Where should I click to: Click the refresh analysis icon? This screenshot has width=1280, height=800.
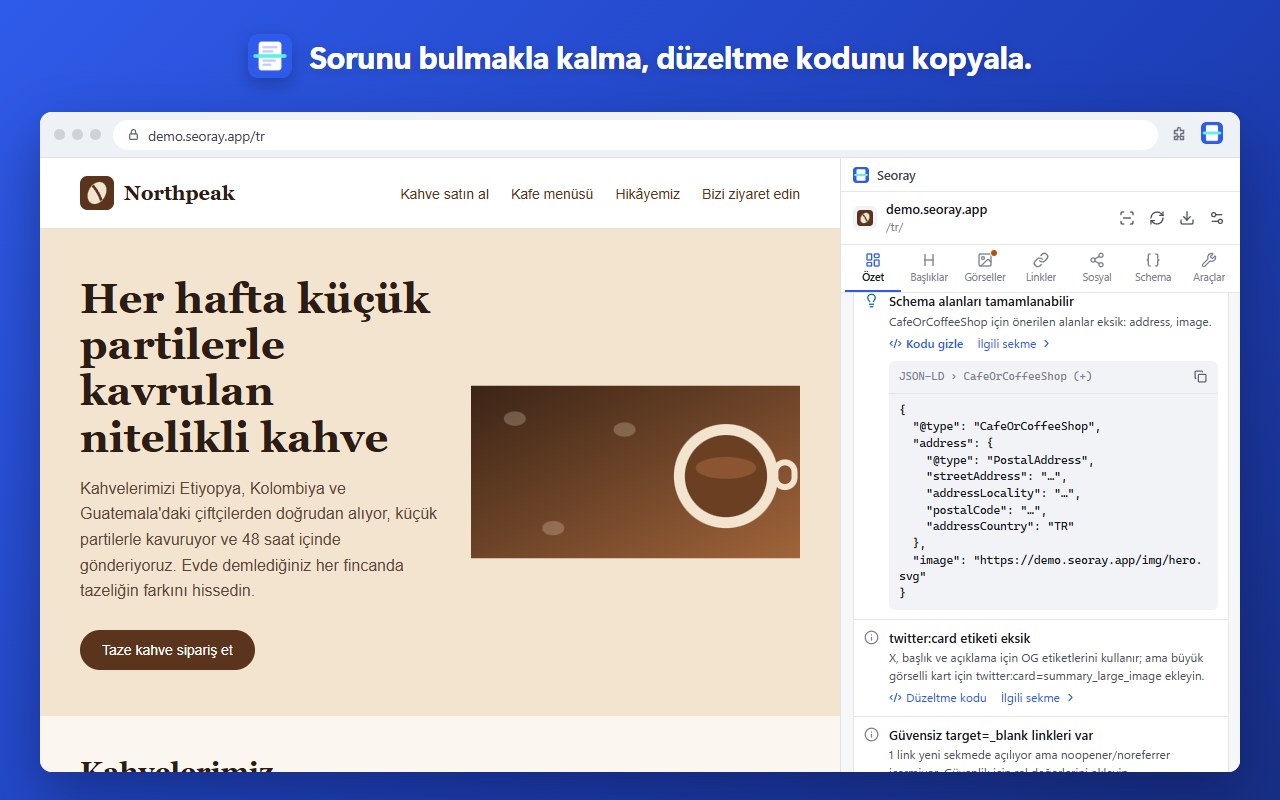tap(1157, 218)
